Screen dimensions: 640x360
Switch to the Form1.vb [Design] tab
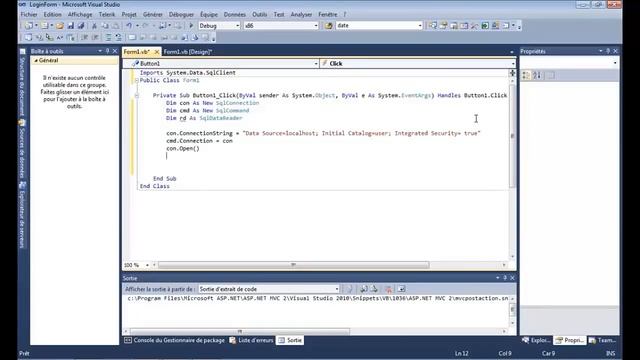coord(188,52)
